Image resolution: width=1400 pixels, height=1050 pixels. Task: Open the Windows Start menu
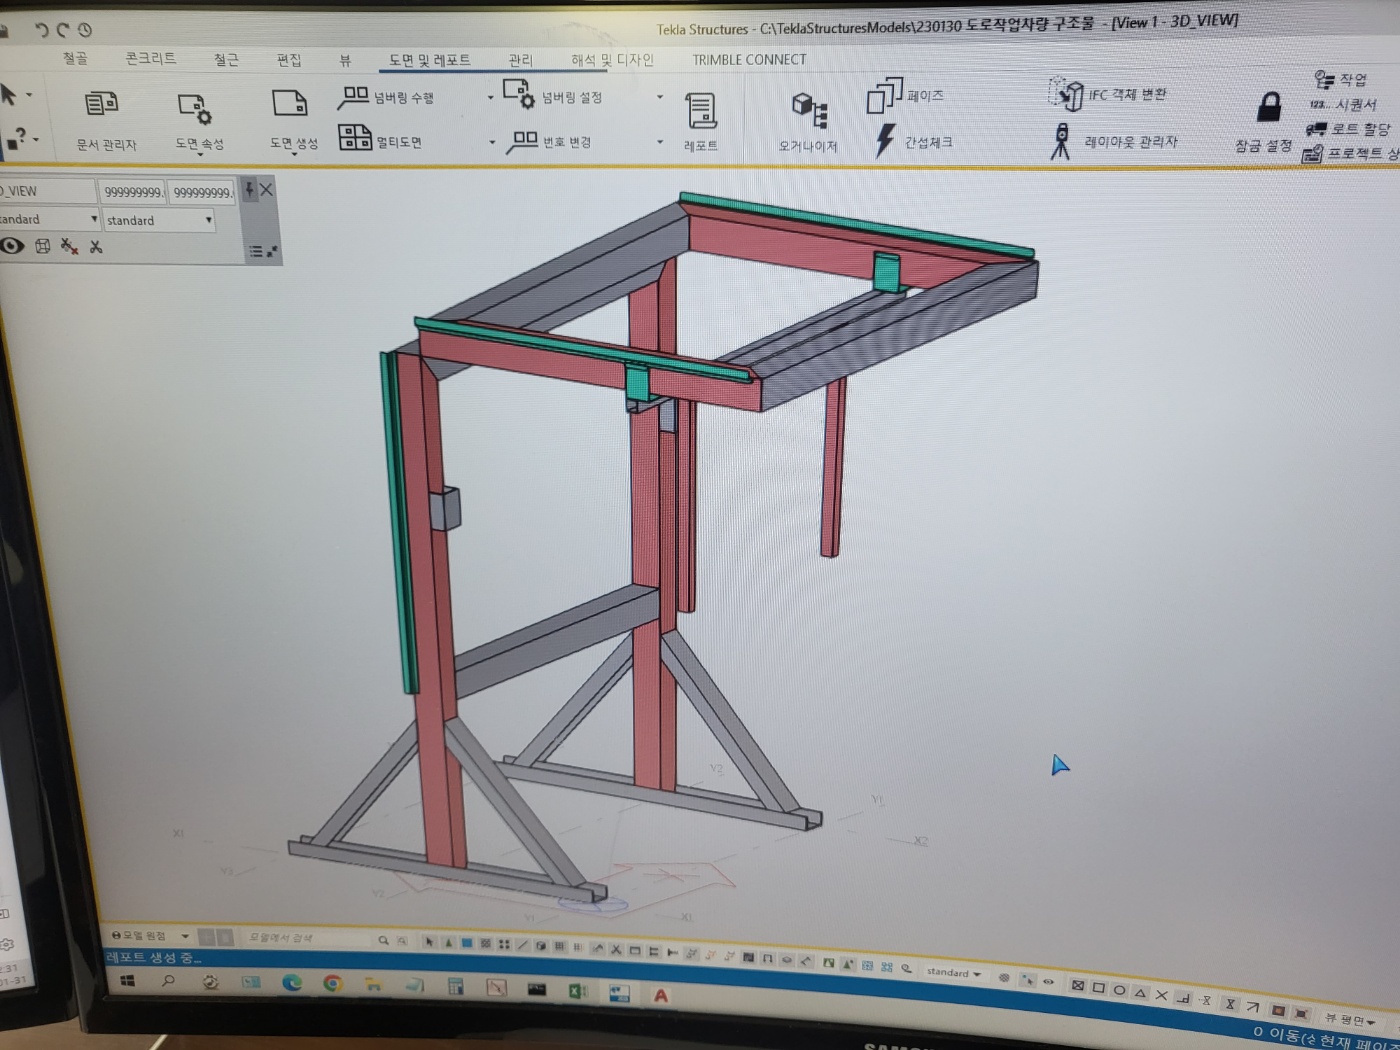pos(127,980)
